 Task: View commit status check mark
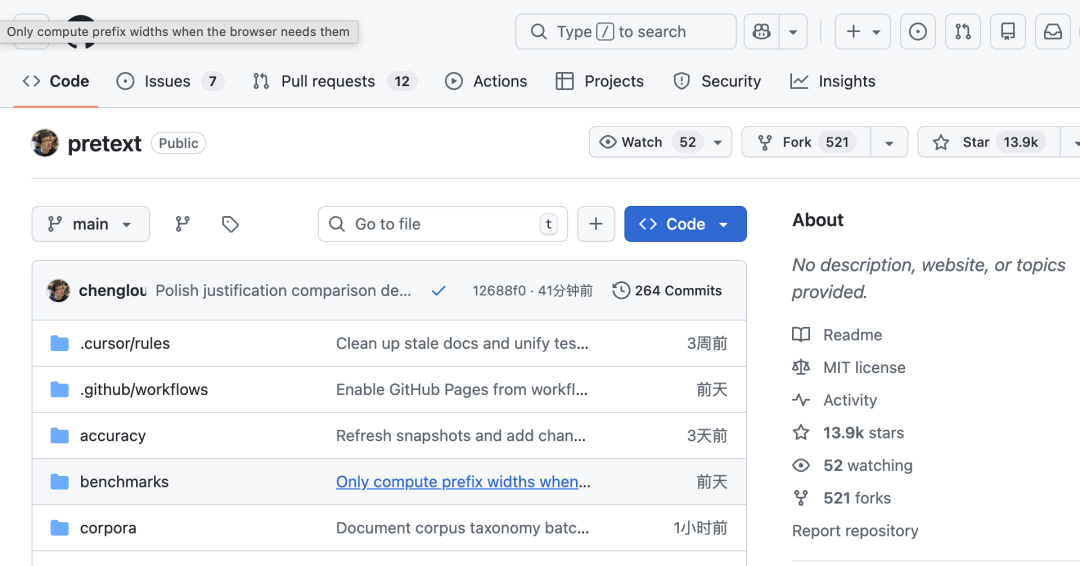click(438, 291)
